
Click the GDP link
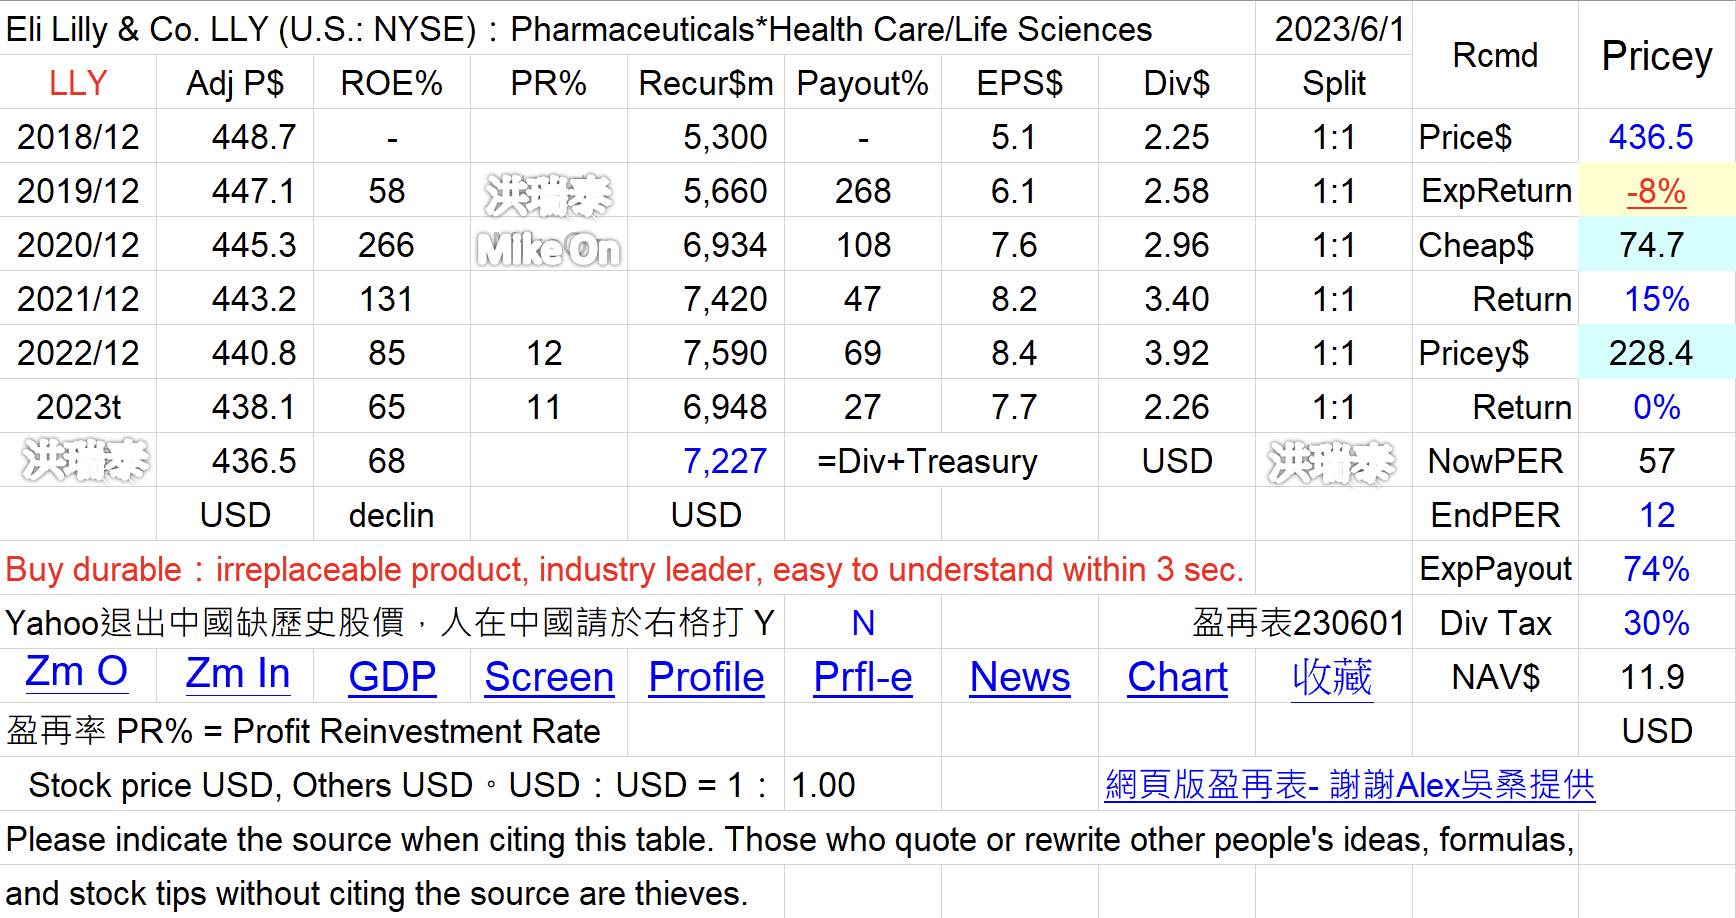click(x=392, y=677)
